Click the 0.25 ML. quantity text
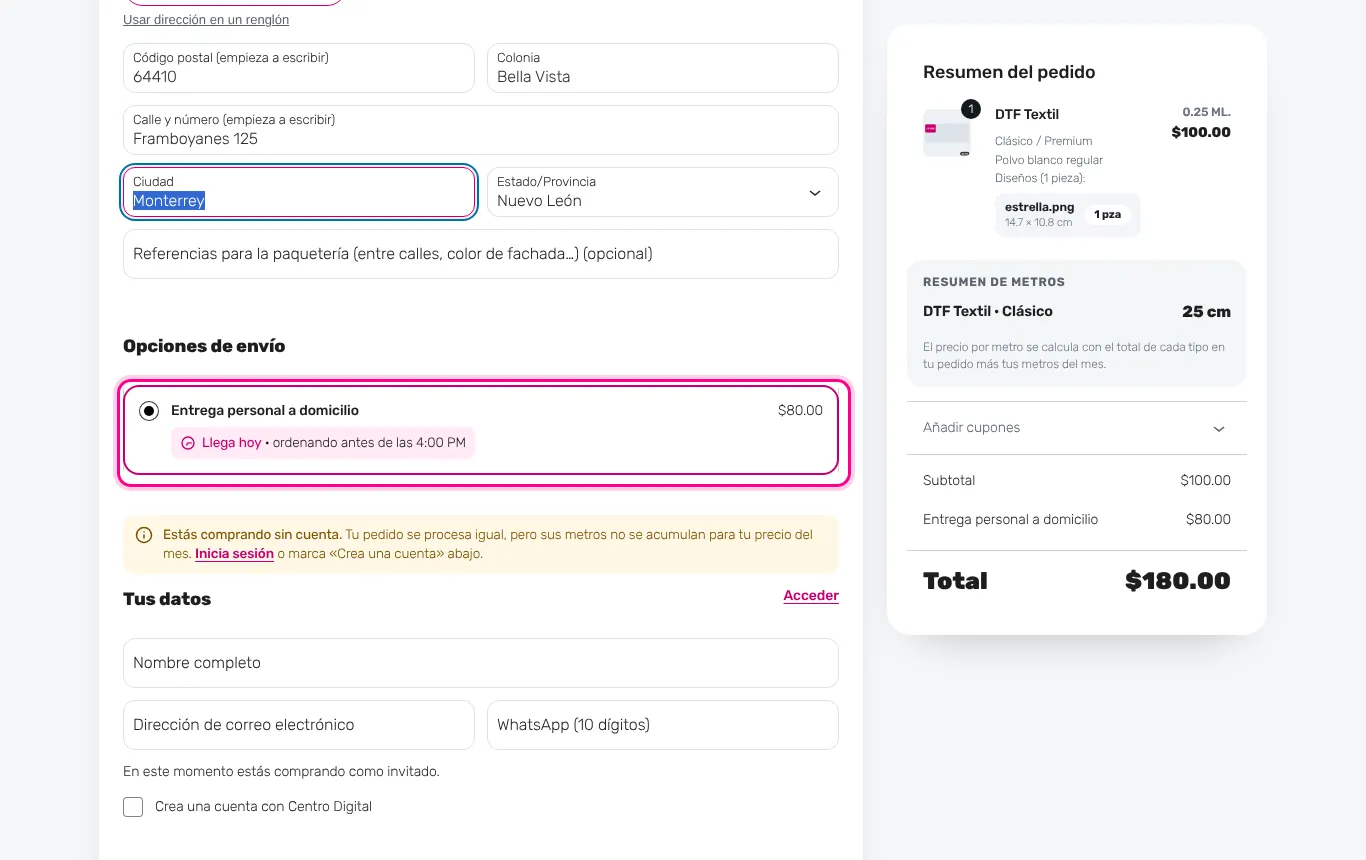 point(1206,112)
